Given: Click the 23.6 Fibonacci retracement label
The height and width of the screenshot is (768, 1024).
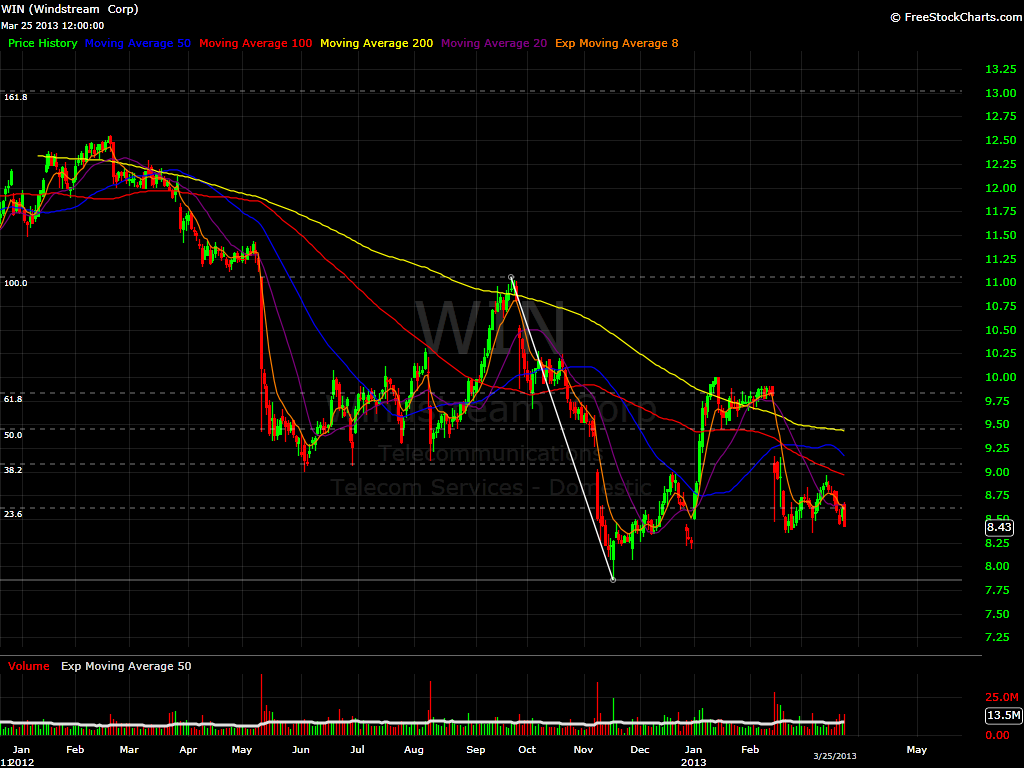Looking at the screenshot, I should coord(13,513).
